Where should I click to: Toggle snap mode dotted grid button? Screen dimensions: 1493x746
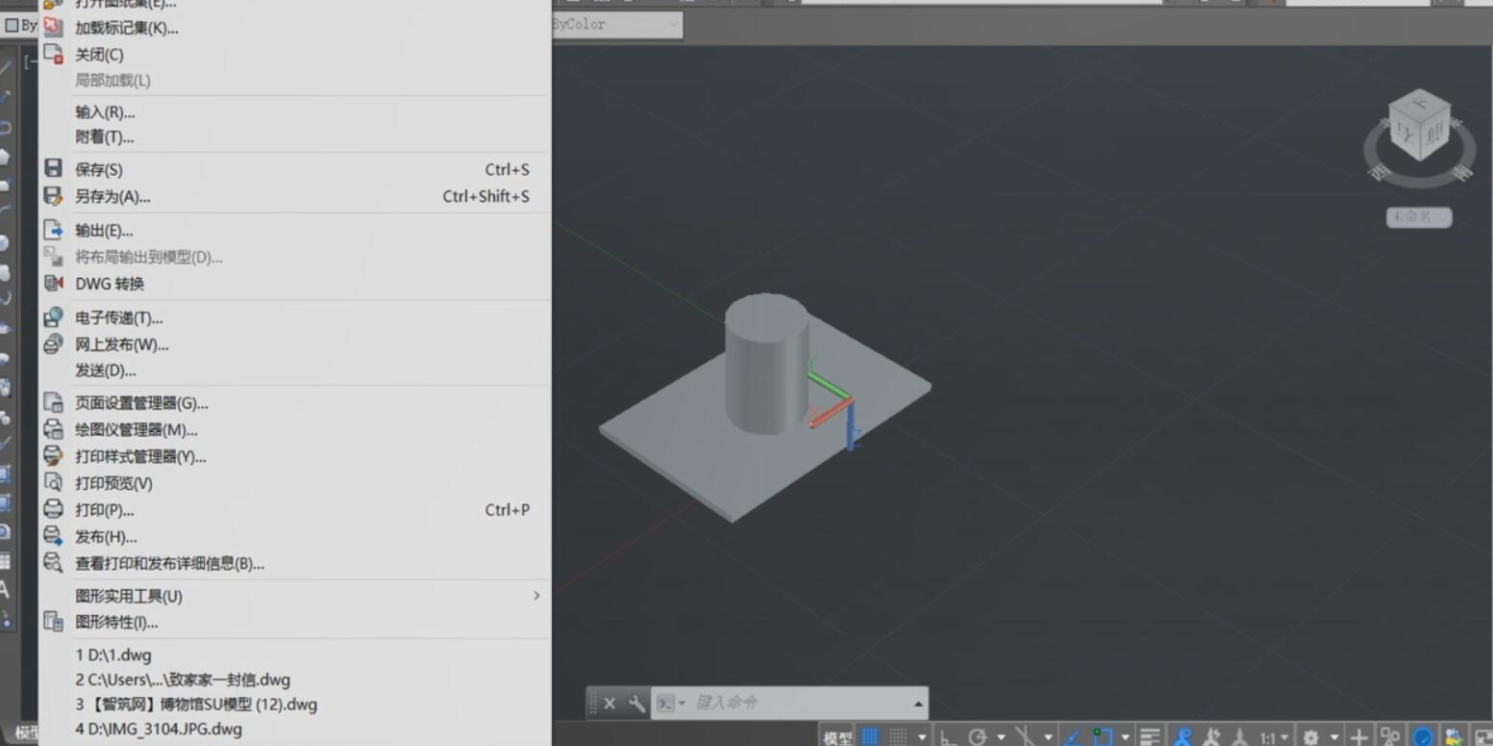[898, 738]
